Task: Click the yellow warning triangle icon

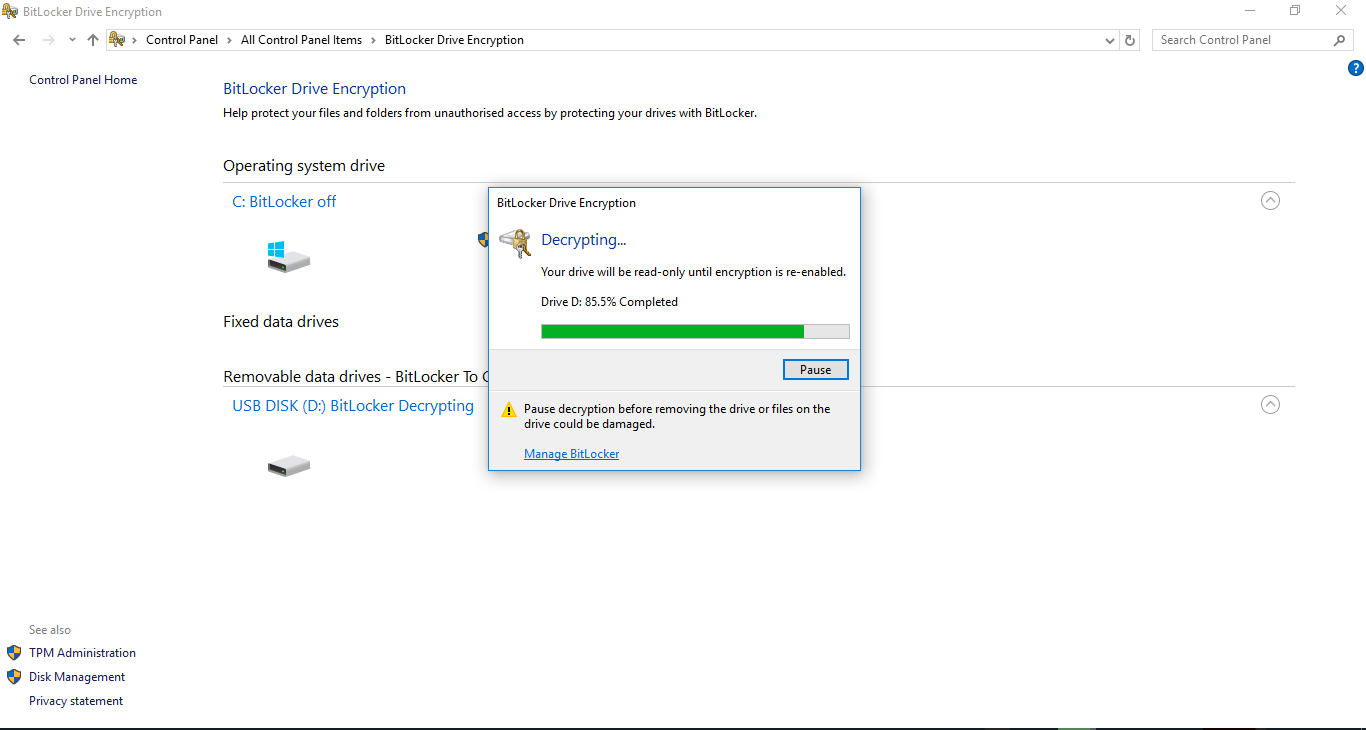Action: point(509,410)
